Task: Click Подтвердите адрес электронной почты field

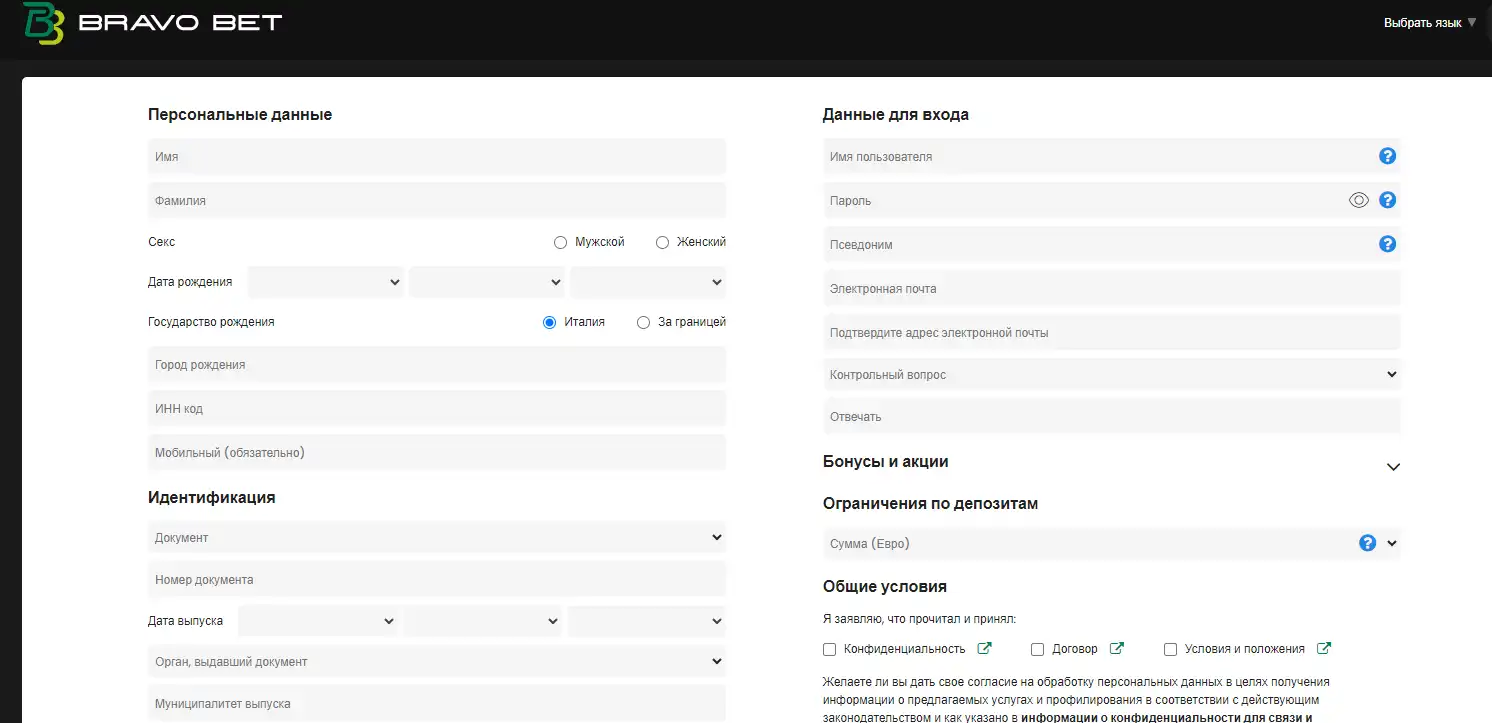Action: pyautogui.click(x=1112, y=332)
